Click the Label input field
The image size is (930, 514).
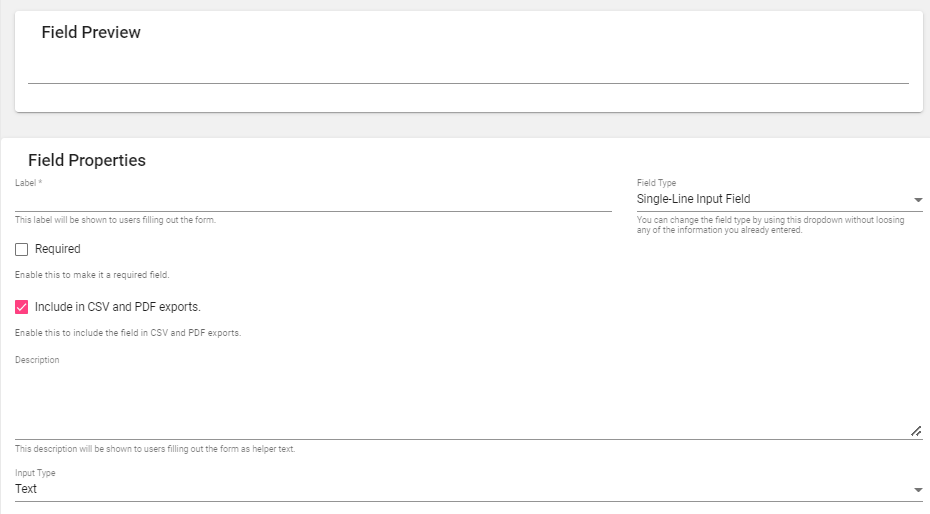click(x=313, y=200)
